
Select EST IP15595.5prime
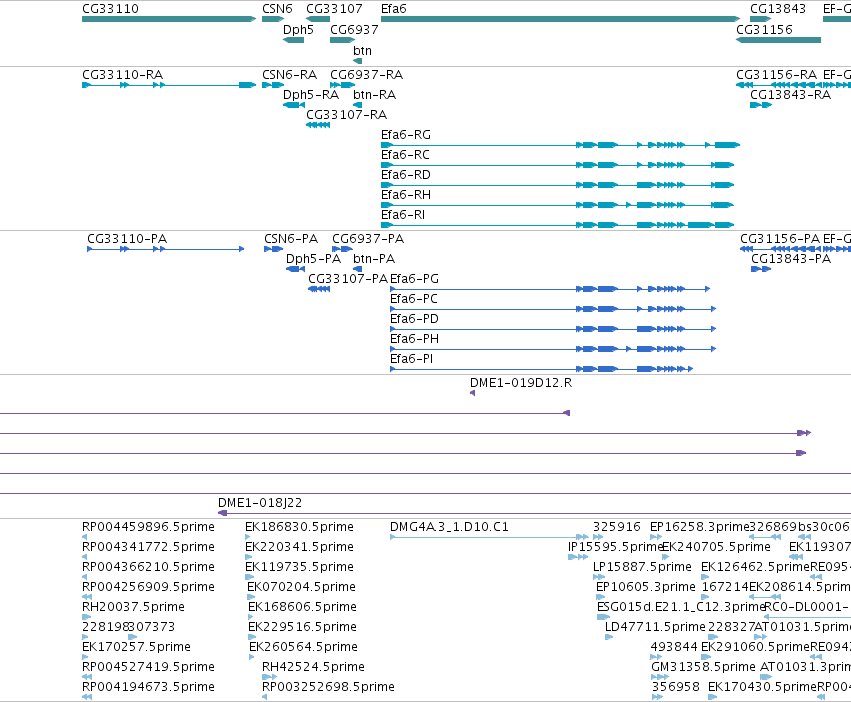(x=577, y=557)
